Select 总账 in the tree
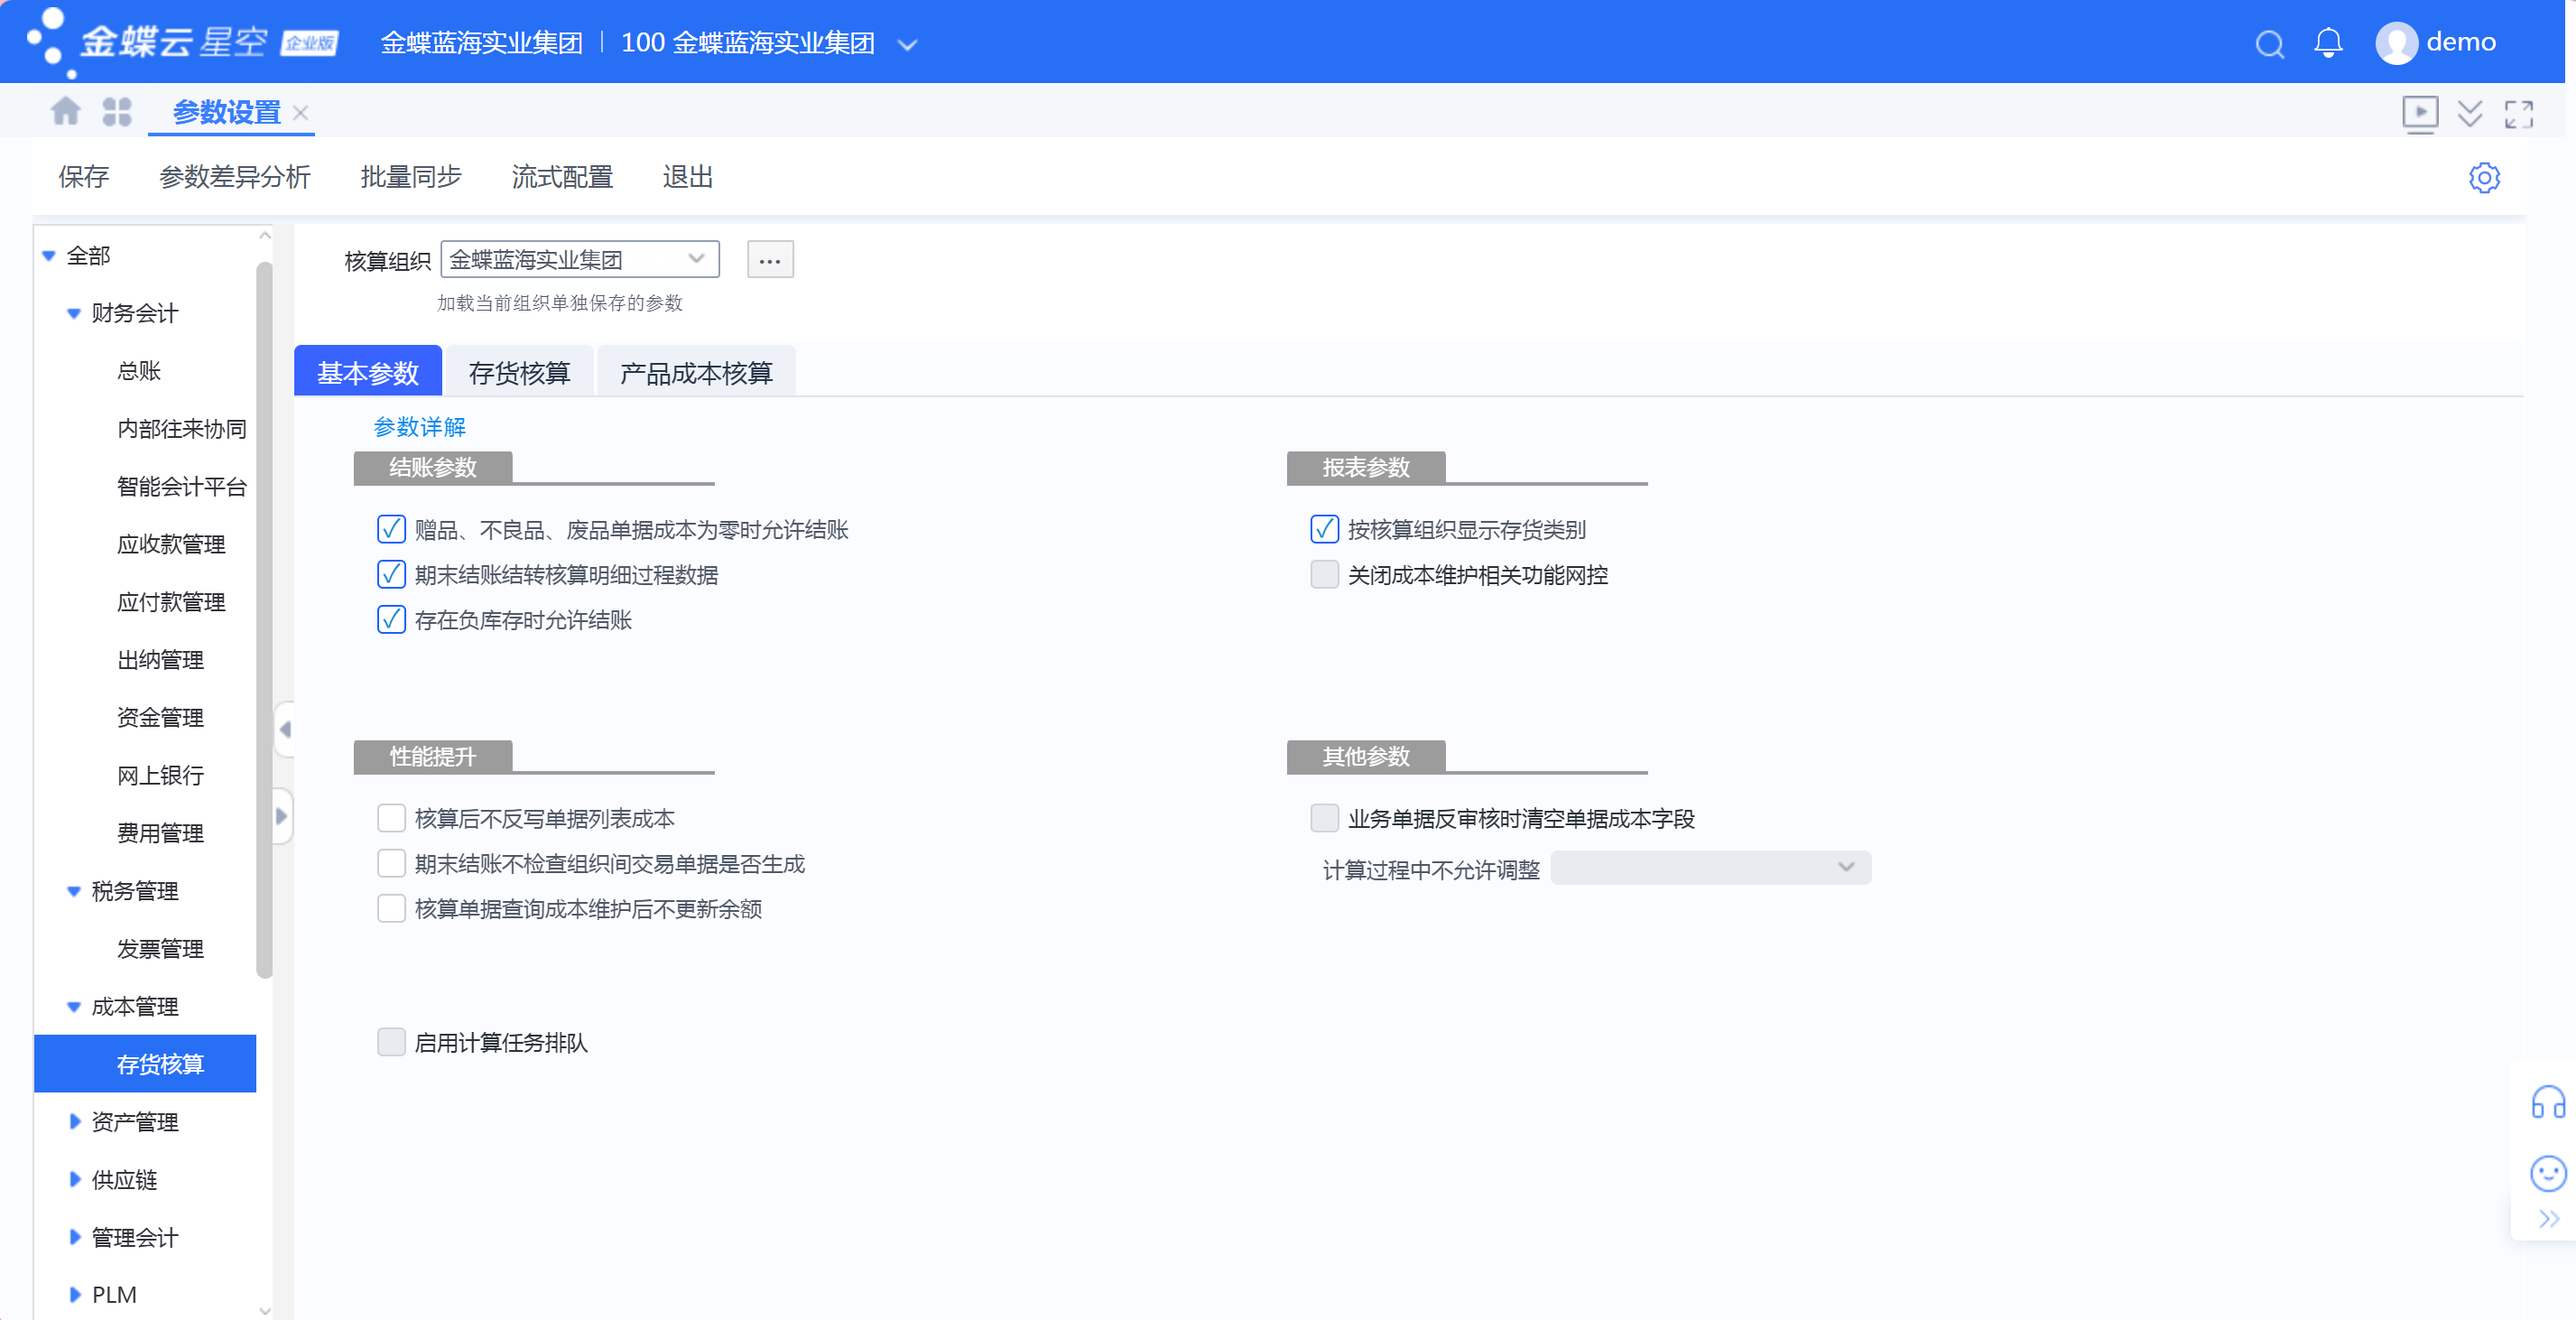Image resolution: width=2576 pixels, height=1320 pixels. click(139, 371)
